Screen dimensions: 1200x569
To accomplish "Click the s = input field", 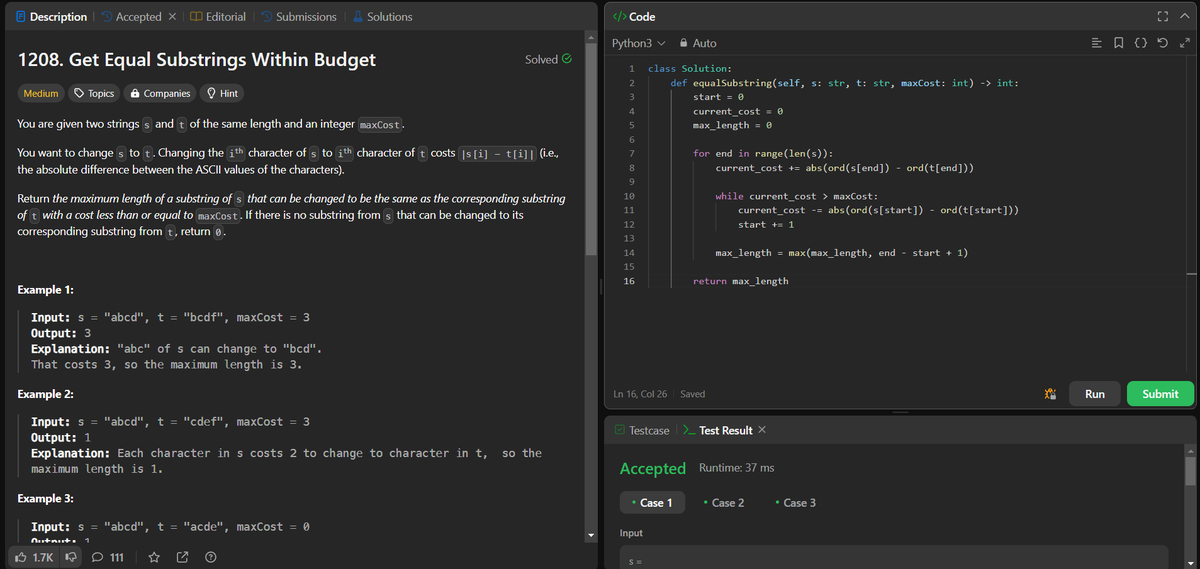I will pyautogui.click(x=894, y=558).
